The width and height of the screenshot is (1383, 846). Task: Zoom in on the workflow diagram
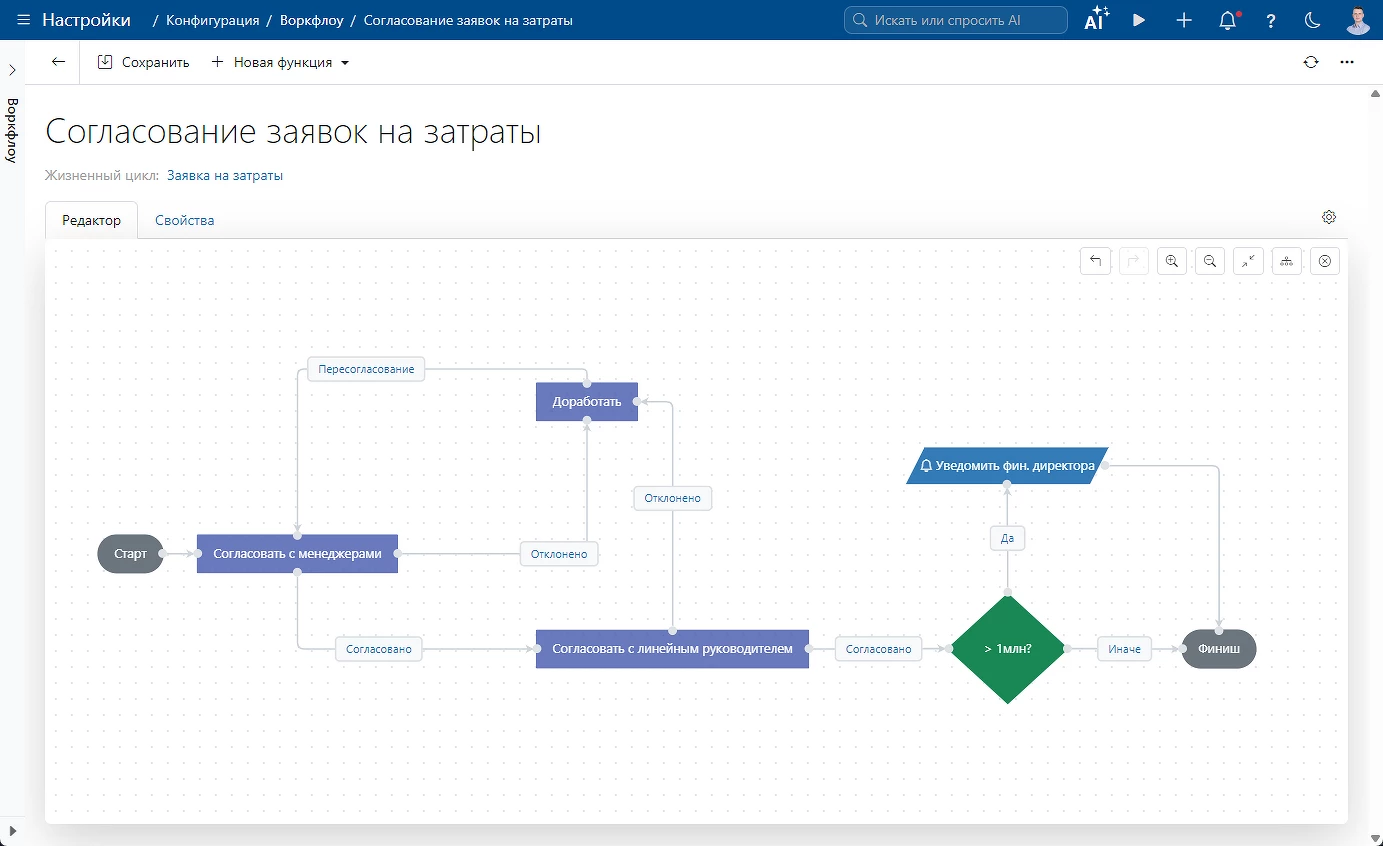click(x=1171, y=261)
